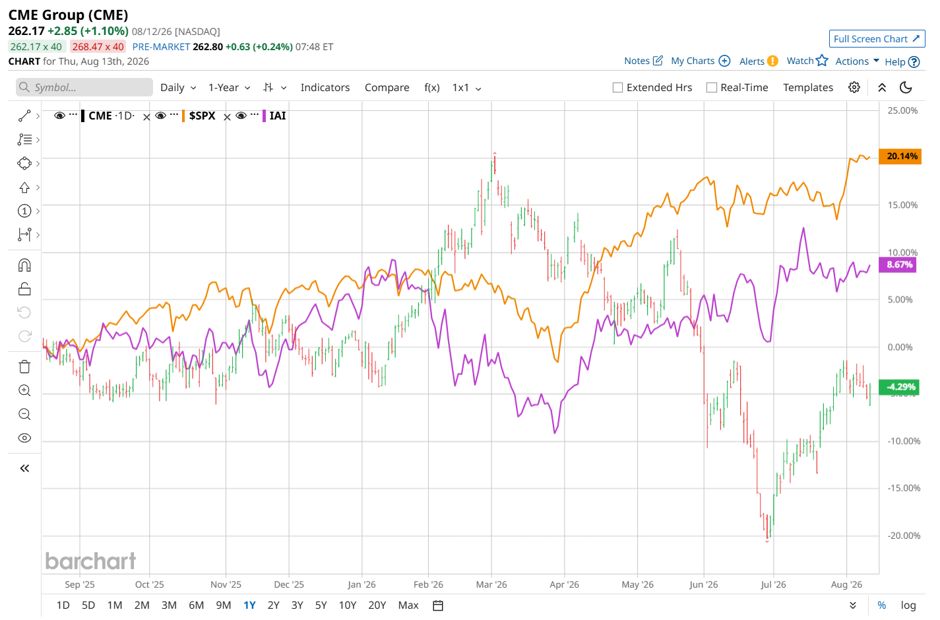This screenshot has height=620, width=940.
Task: Expand options with the double down chevrons
Action: pyautogui.click(x=853, y=606)
